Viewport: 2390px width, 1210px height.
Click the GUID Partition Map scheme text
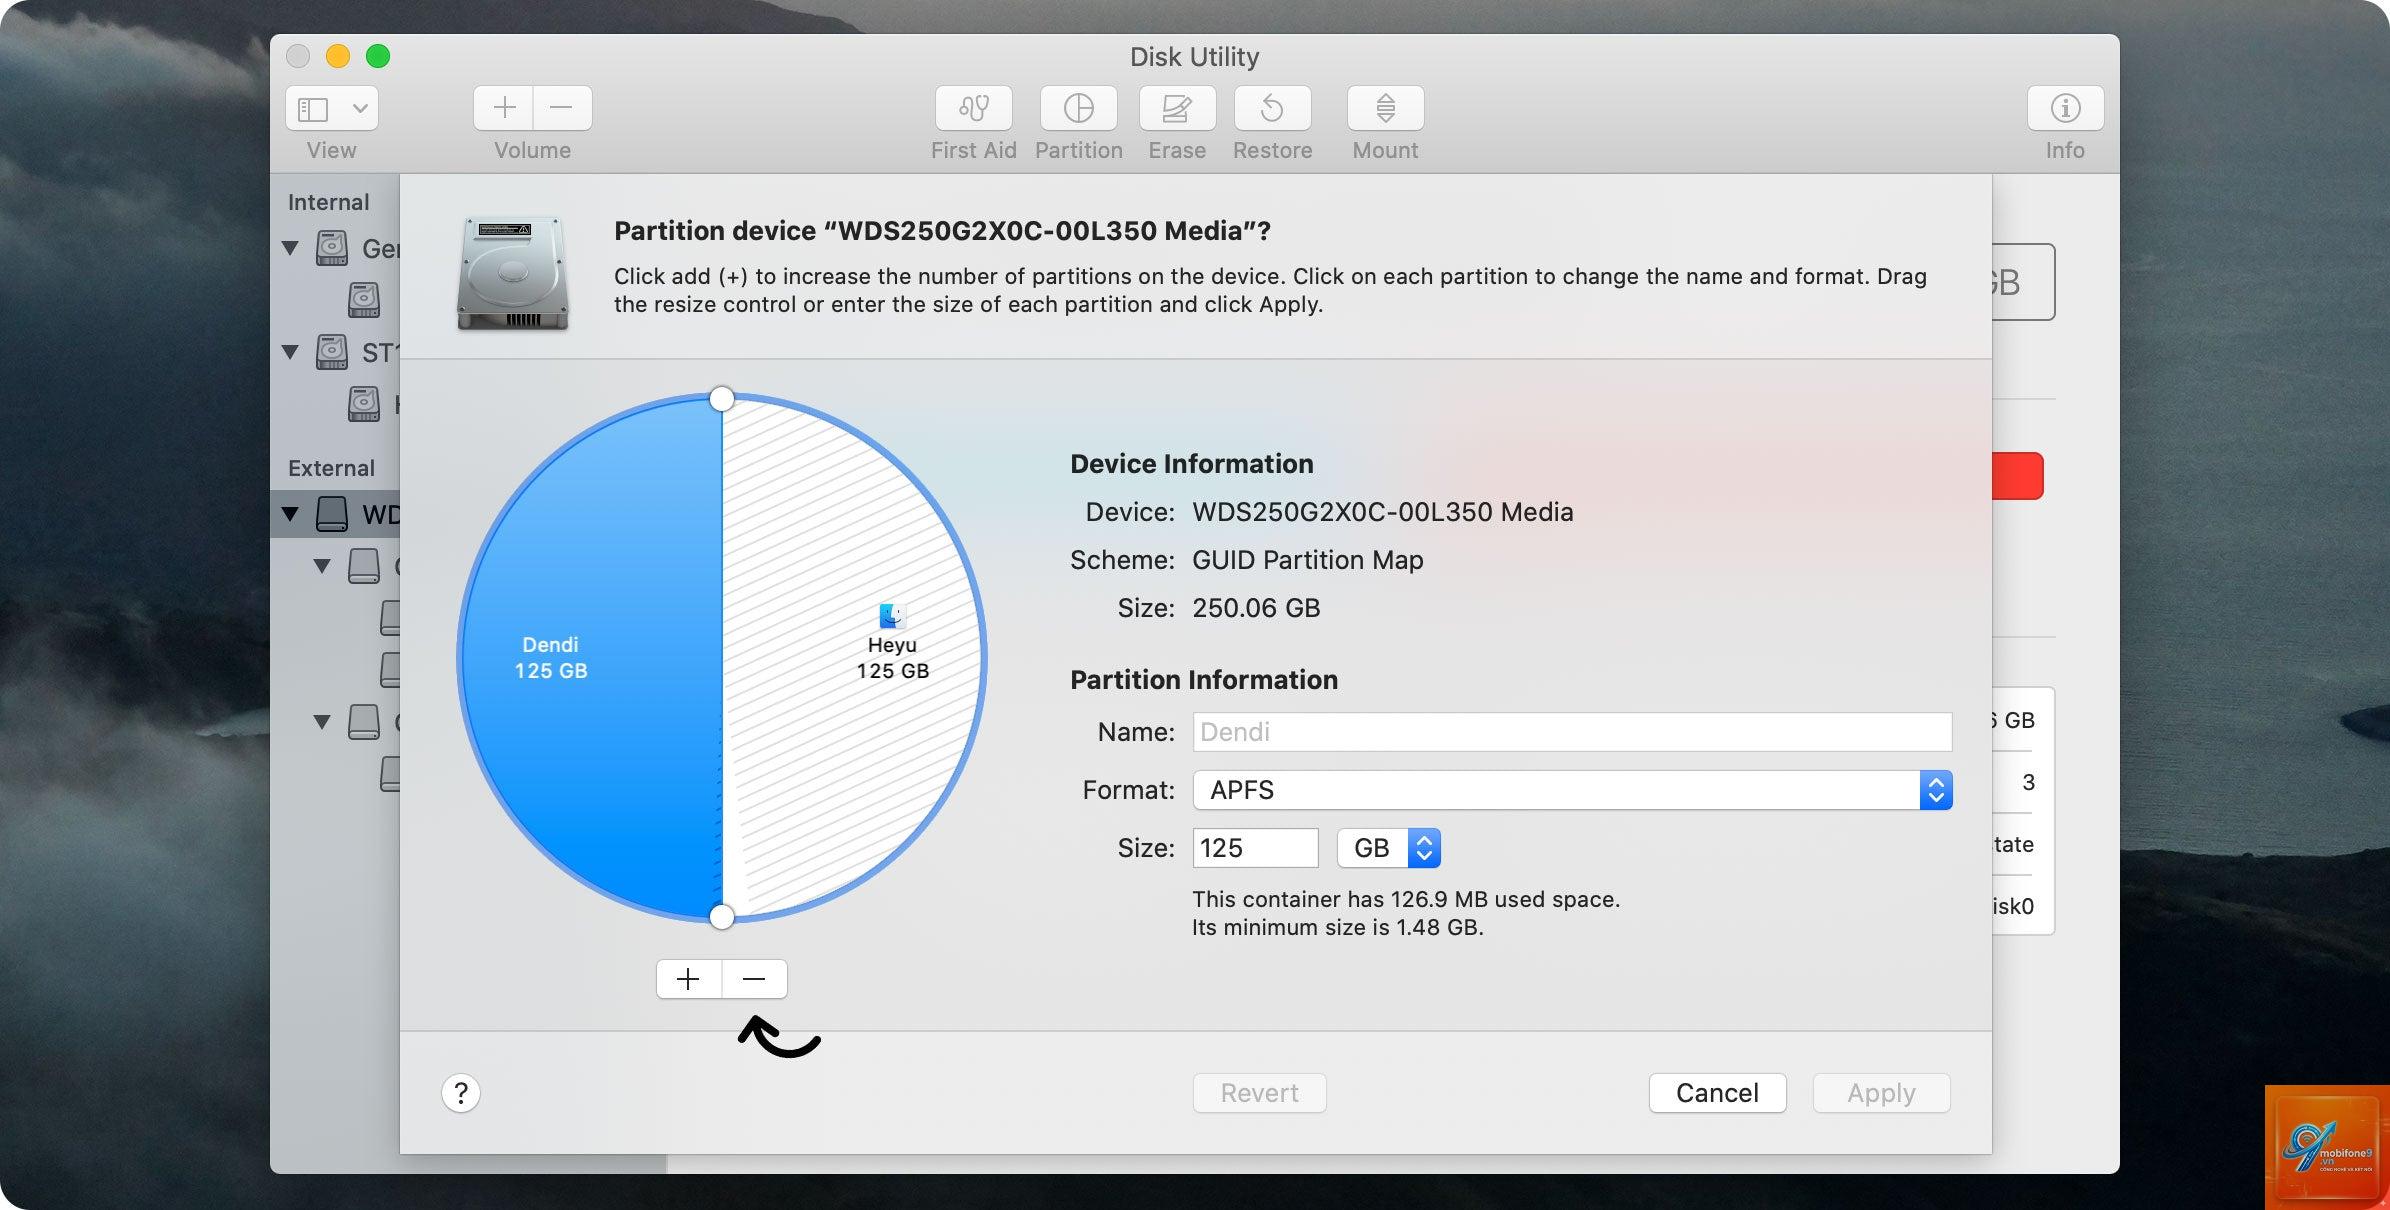(1308, 560)
